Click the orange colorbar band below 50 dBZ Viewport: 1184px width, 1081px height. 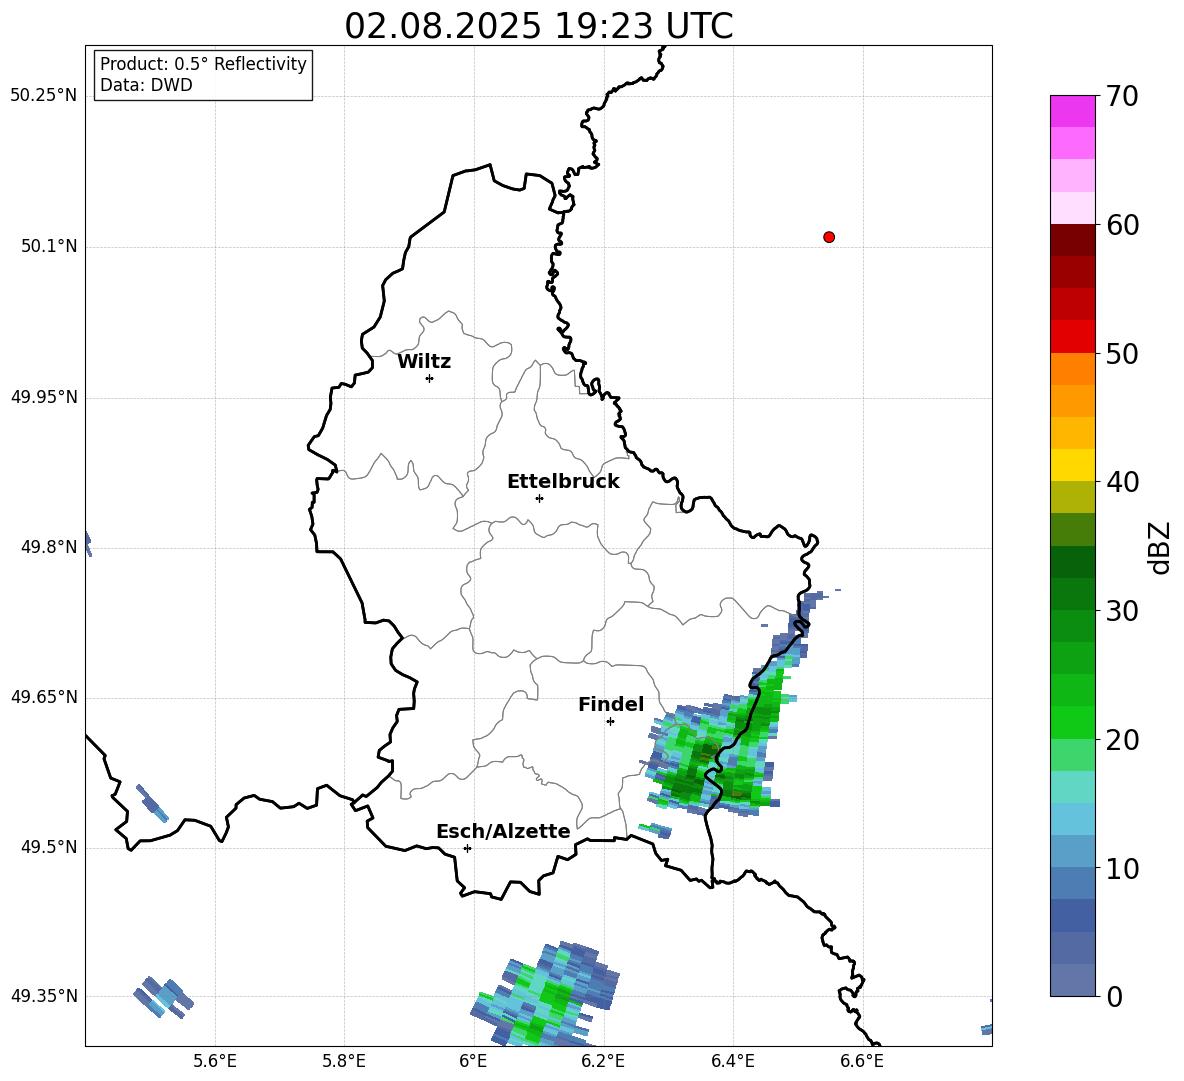click(x=1072, y=368)
